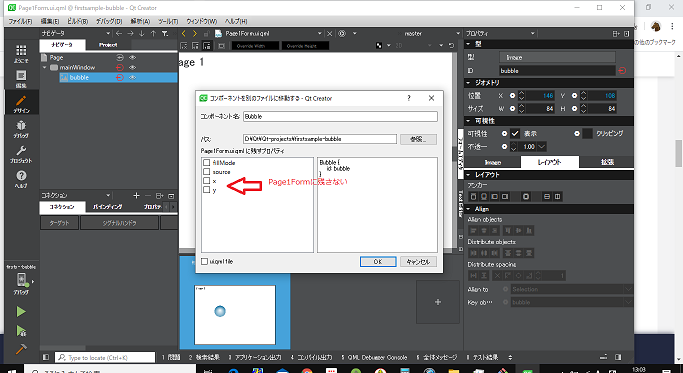Collapse the layout section in properties
Image resolution: width=683 pixels, height=373 pixels.
click(469, 175)
